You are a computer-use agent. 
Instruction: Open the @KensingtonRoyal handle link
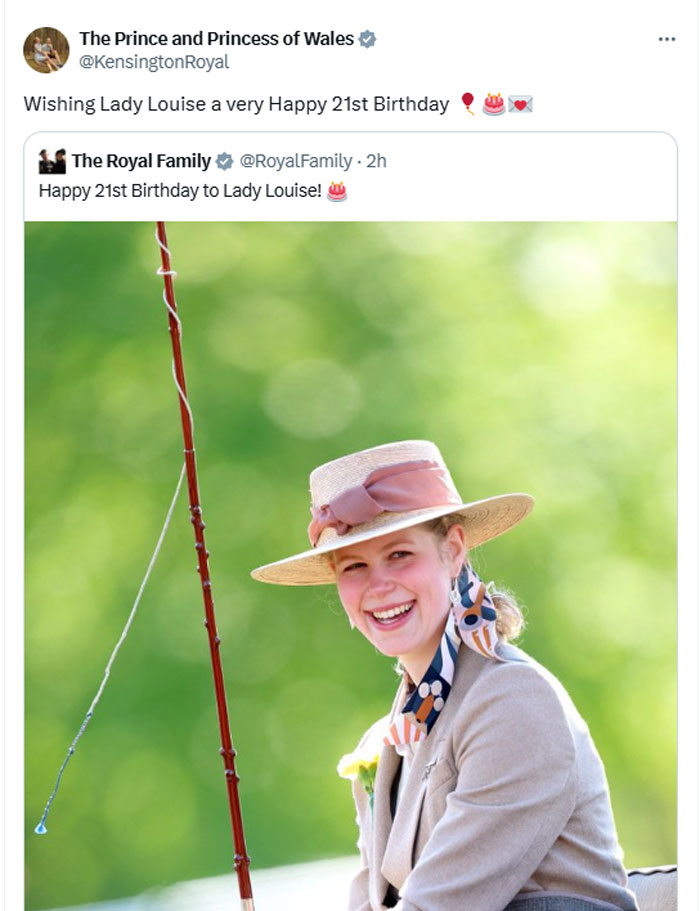pos(154,62)
